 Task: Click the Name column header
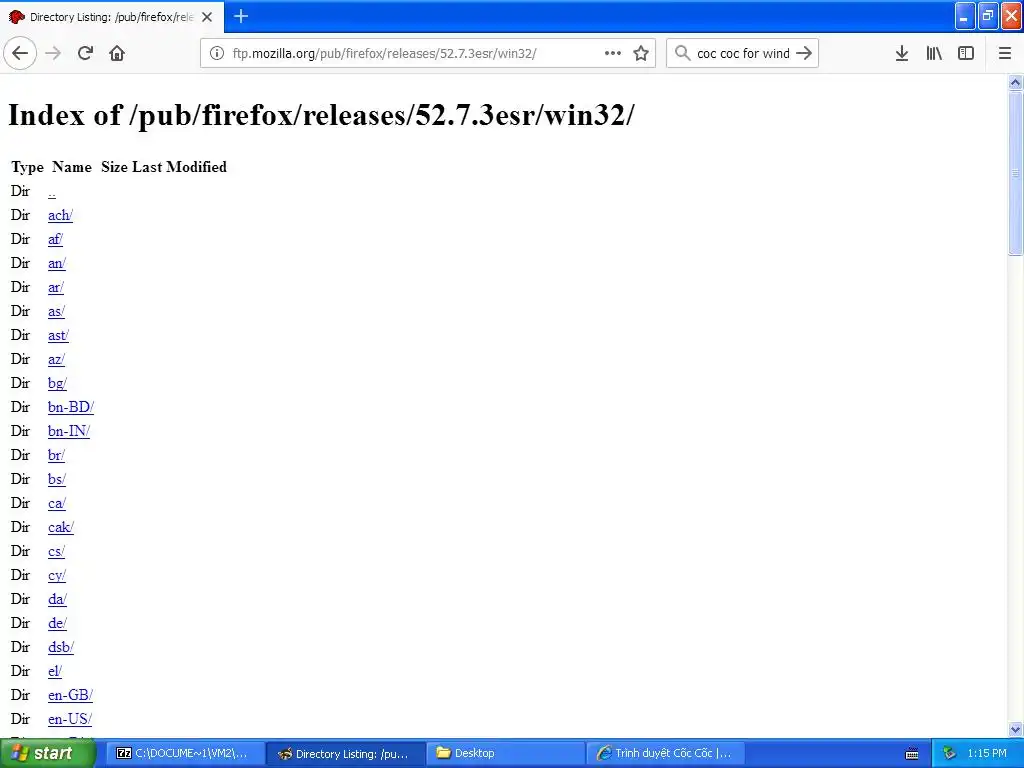click(72, 167)
